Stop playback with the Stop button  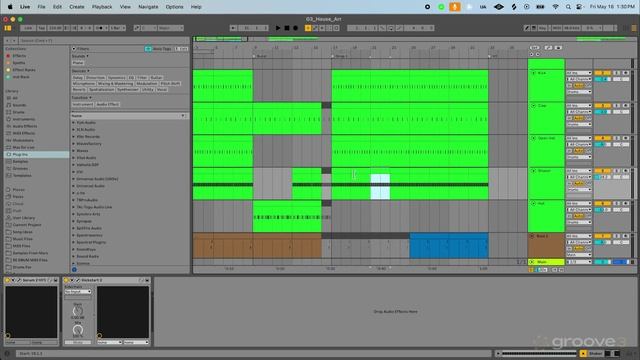pyautogui.click(x=287, y=28)
